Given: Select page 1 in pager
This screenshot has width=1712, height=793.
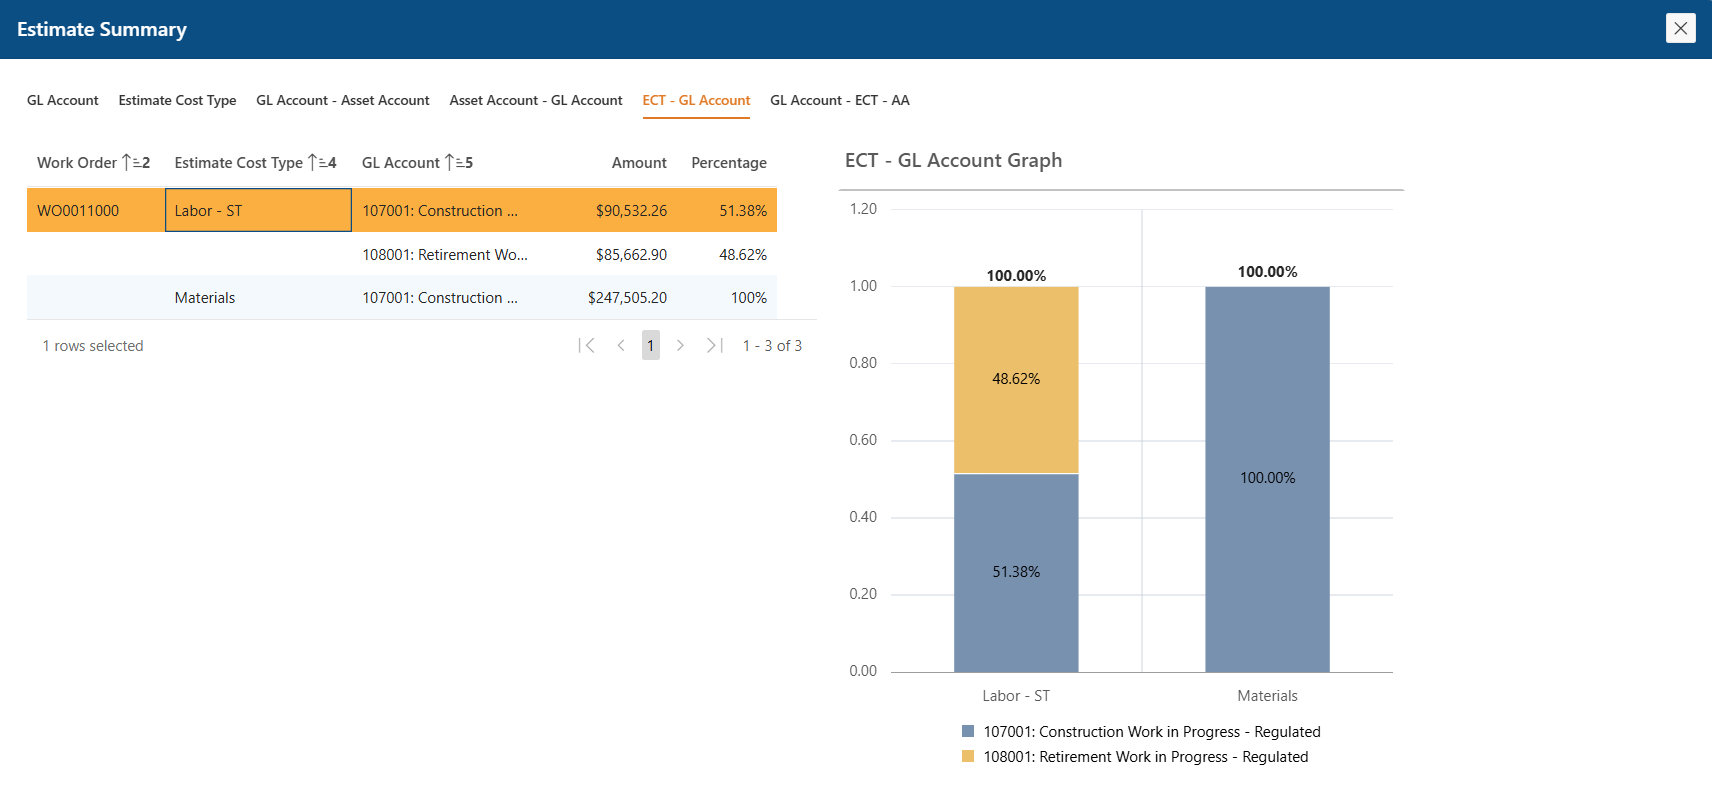Looking at the screenshot, I should tap(651, 345).
